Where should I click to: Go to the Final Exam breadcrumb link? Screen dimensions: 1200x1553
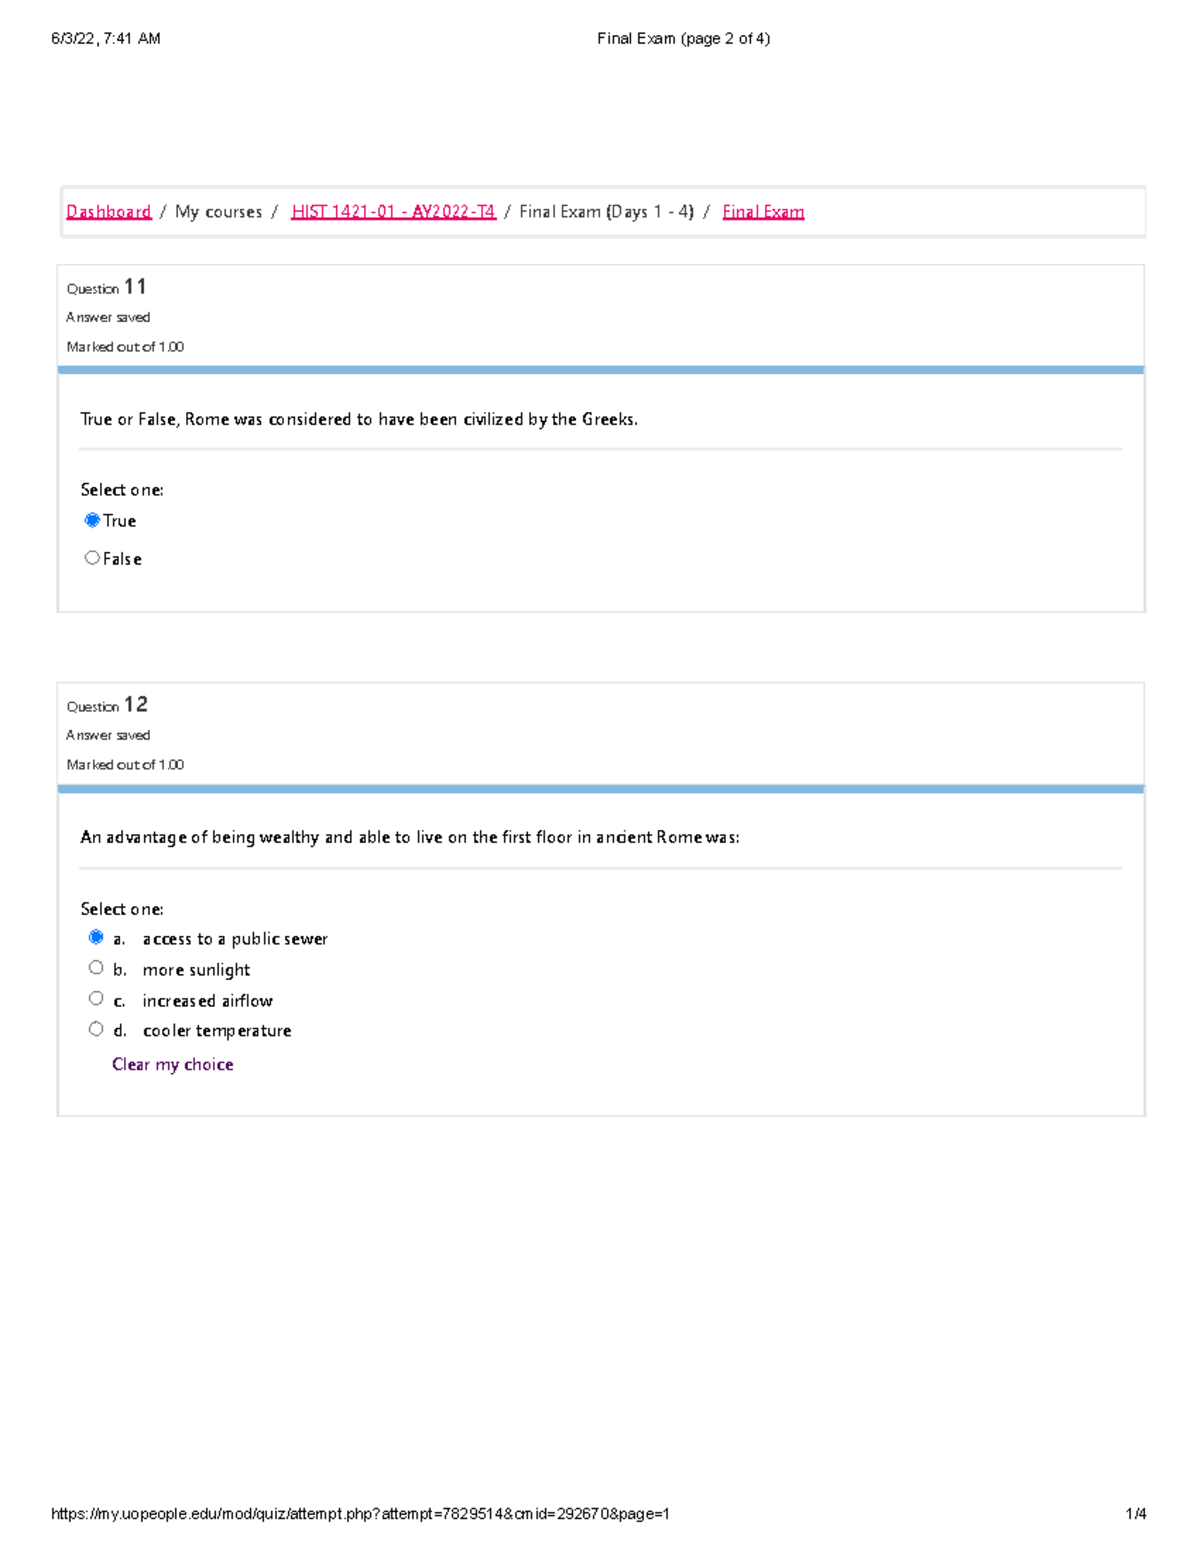pos(763,212)
